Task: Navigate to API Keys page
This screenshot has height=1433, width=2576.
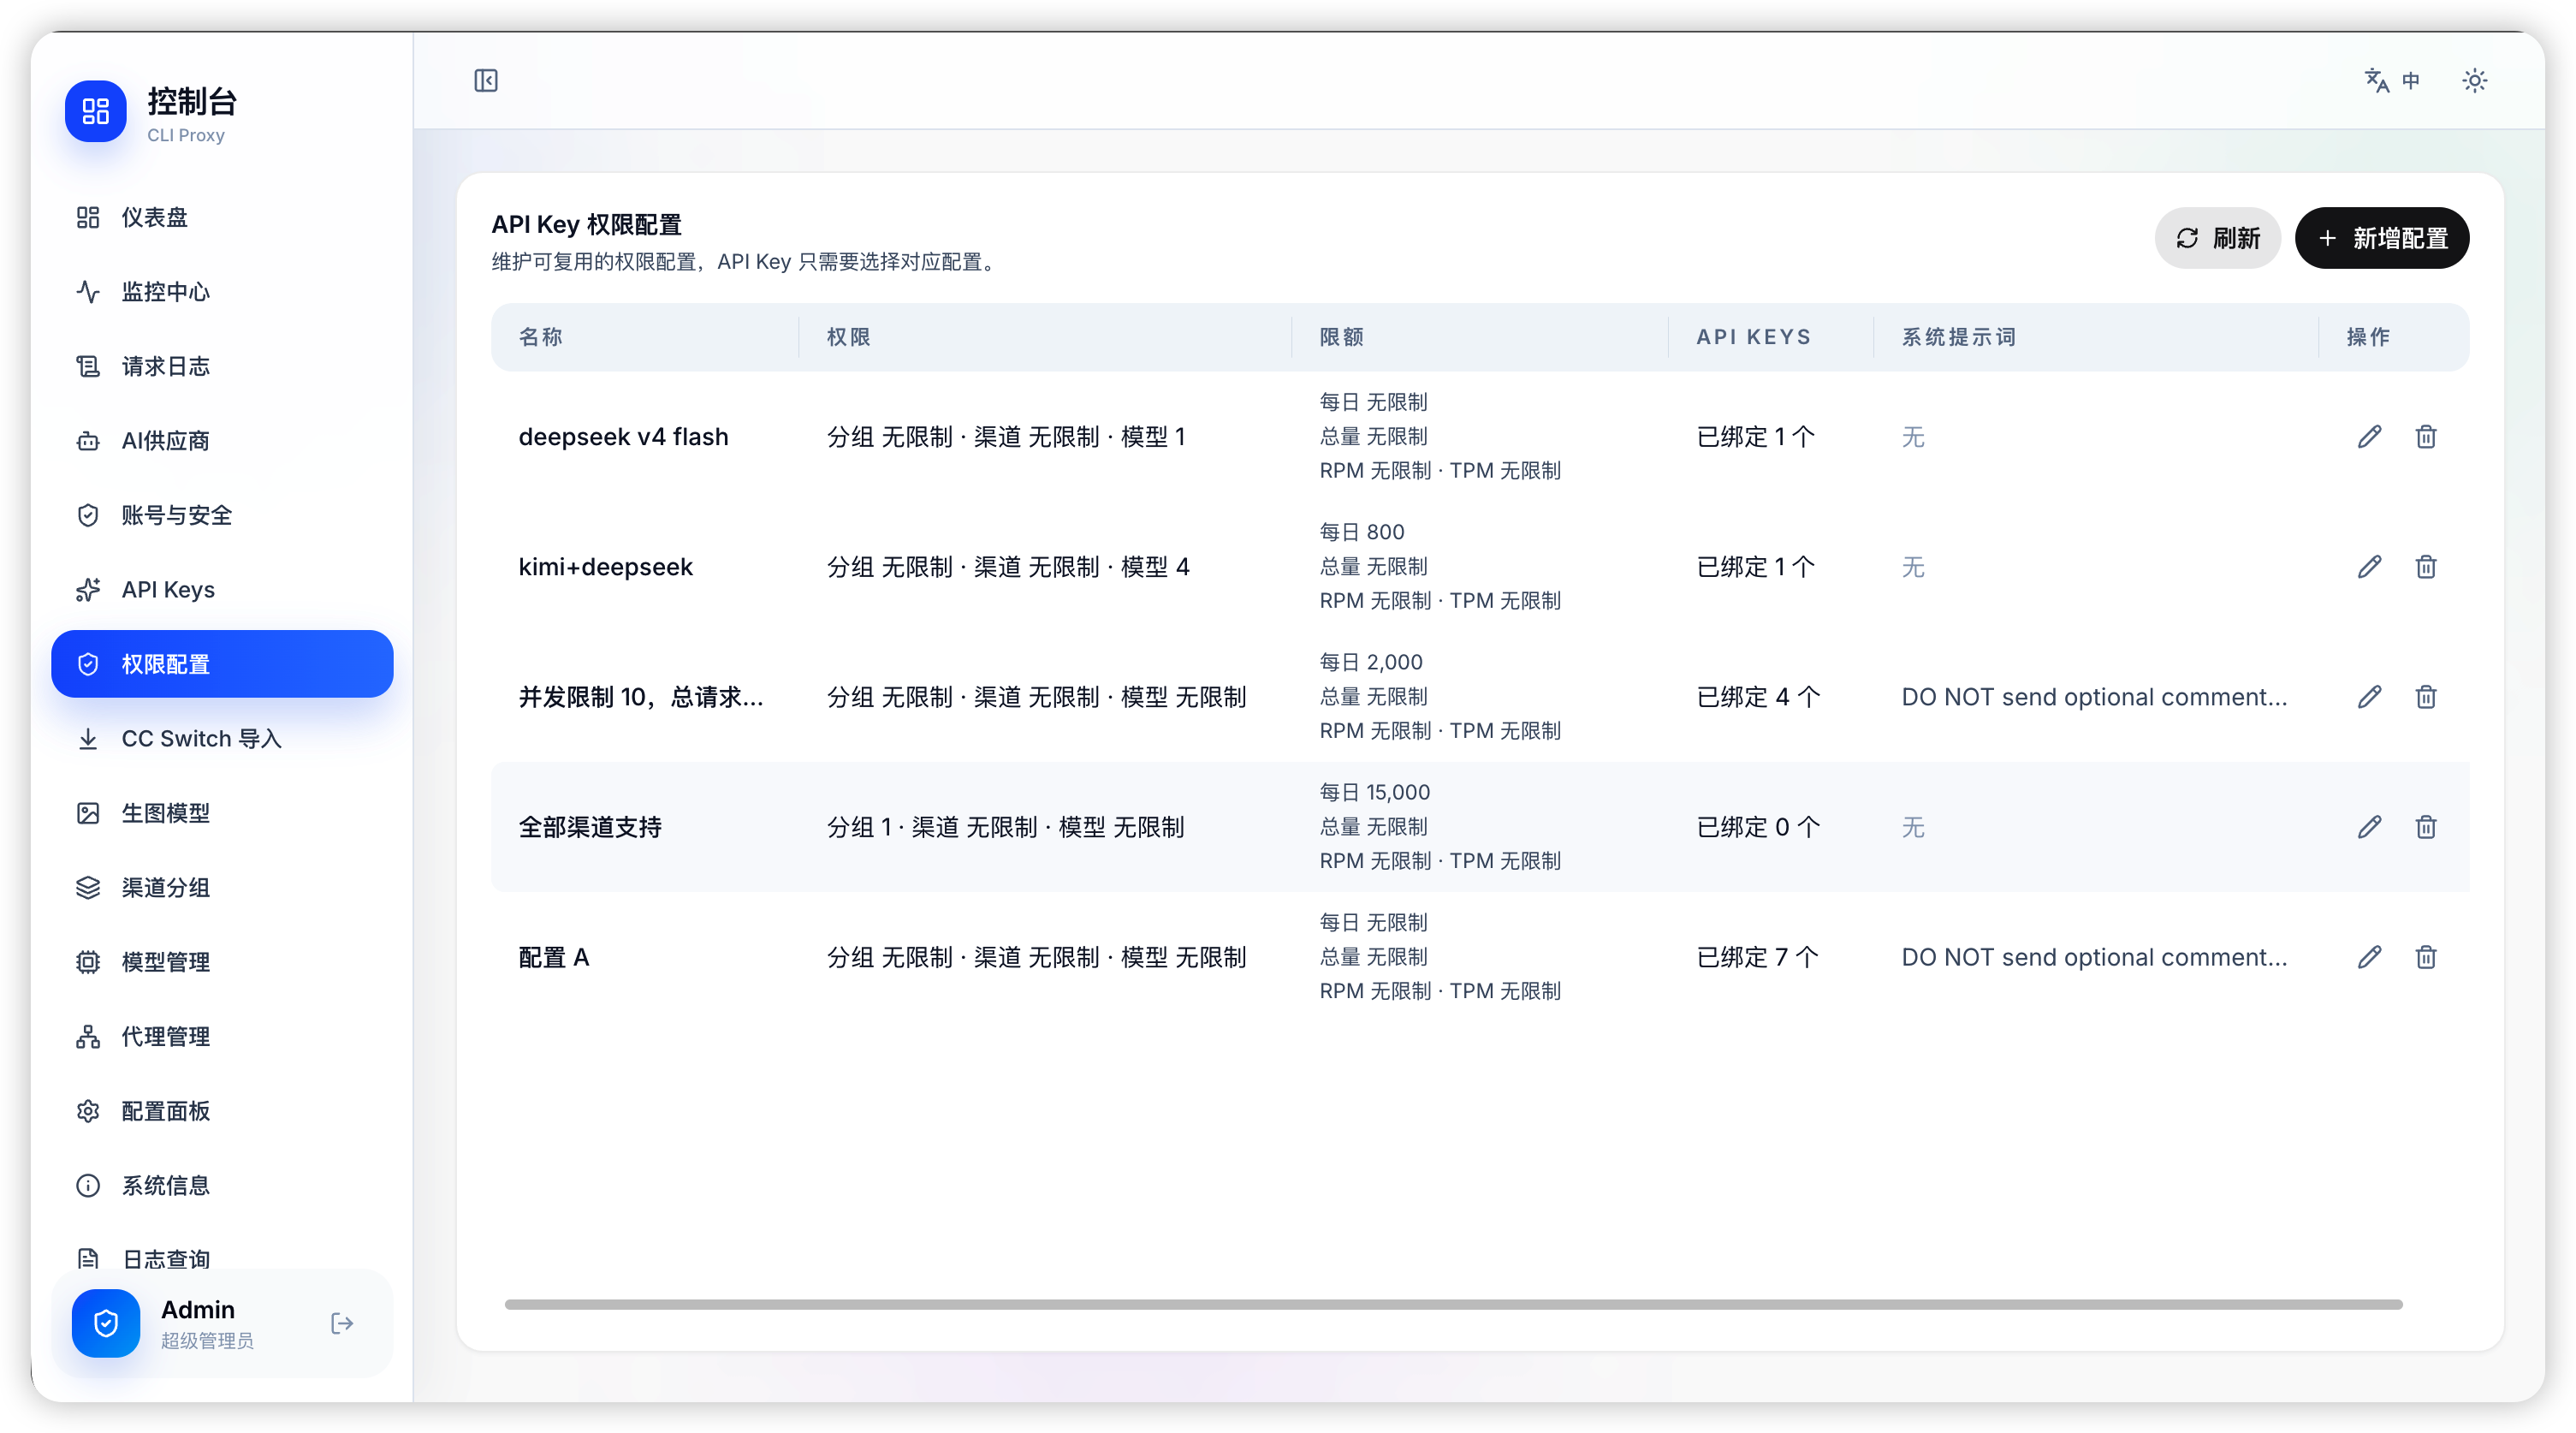Action: pyautogui.click(x=222, y=590)
